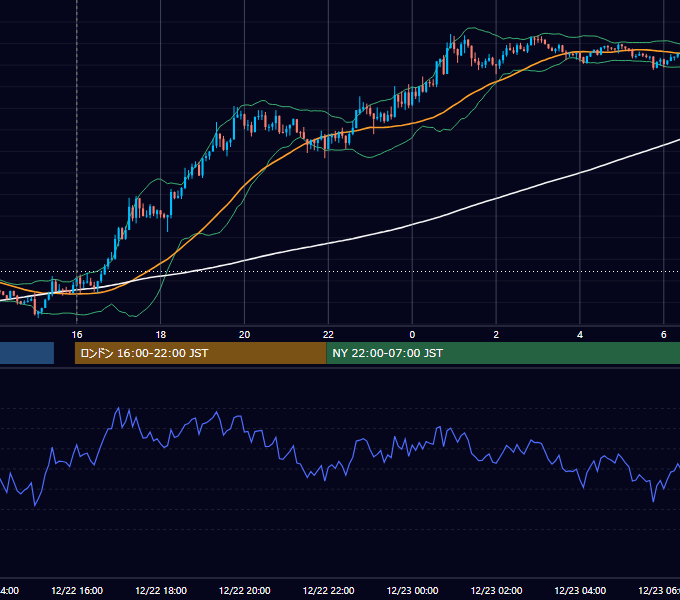Click the hour label 2 on the upper time axis
The width and height of the screenshot is (680, 600).
click(x=496, y=335)
